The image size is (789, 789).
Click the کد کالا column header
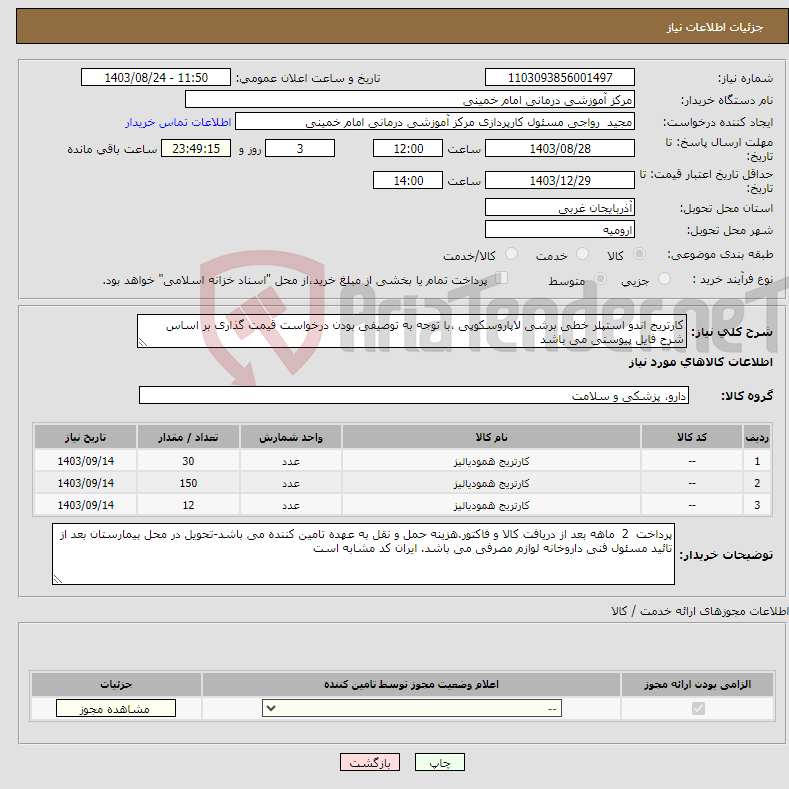[691, 437]
